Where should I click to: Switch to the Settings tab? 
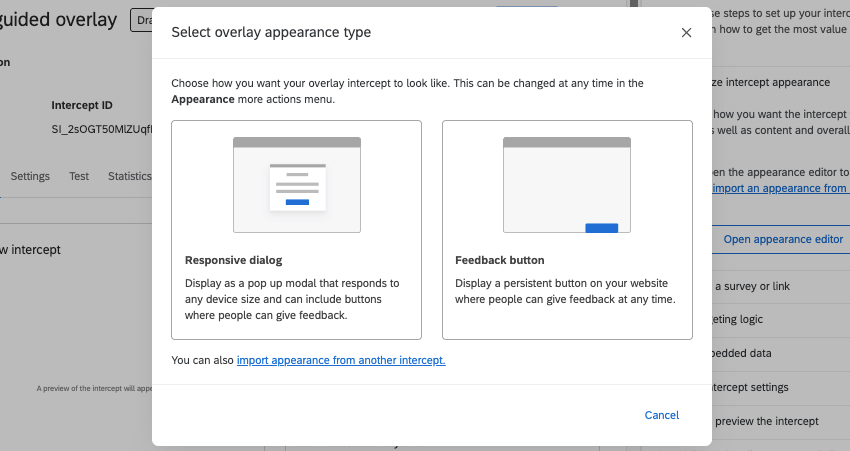pos(30,176)
